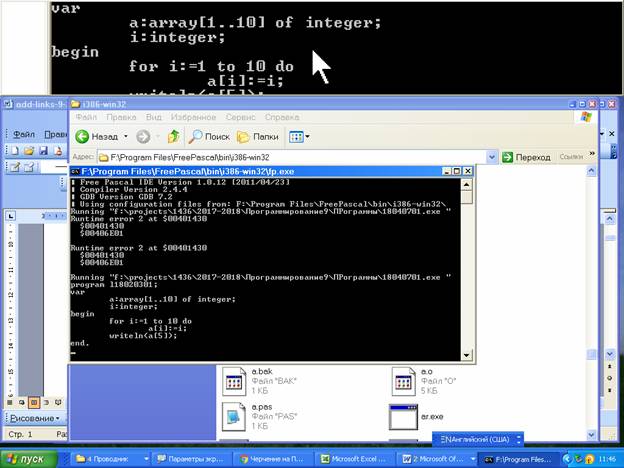Viewport: 624px width, 468px height.
Task: Click the Word vertical scrollbar down arrow
Action: (610, 354)
